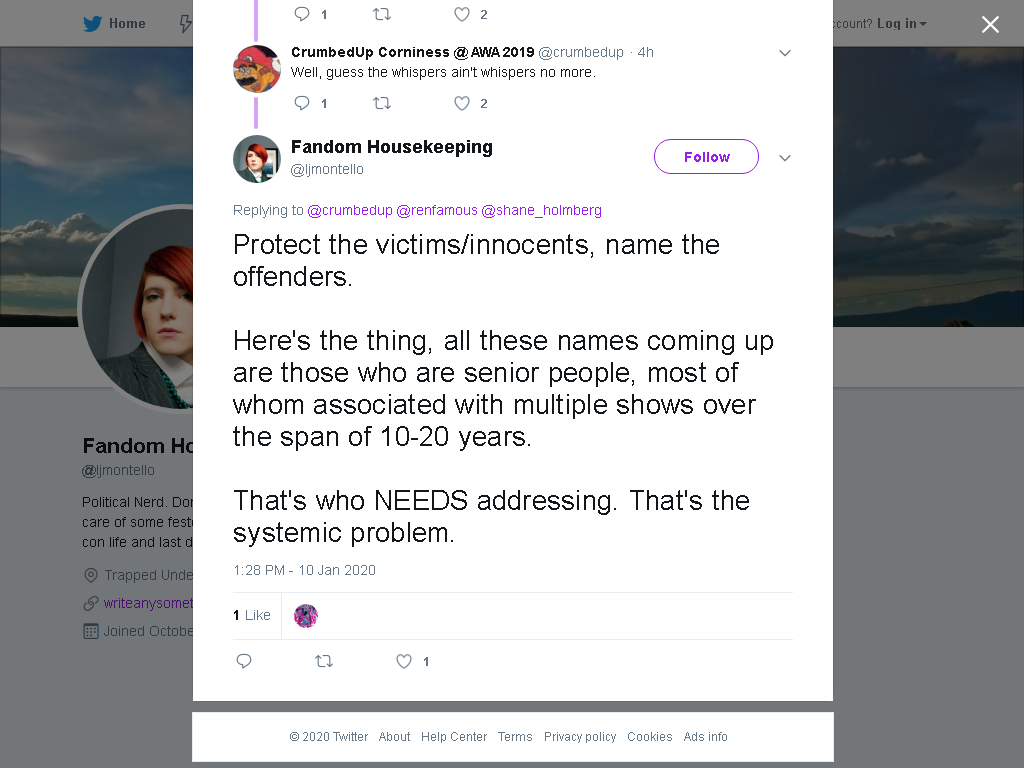The height and width of the screenshot is (768, 1024).
Task: Close the tweet overlay with X
Action: tap(990, 24)
